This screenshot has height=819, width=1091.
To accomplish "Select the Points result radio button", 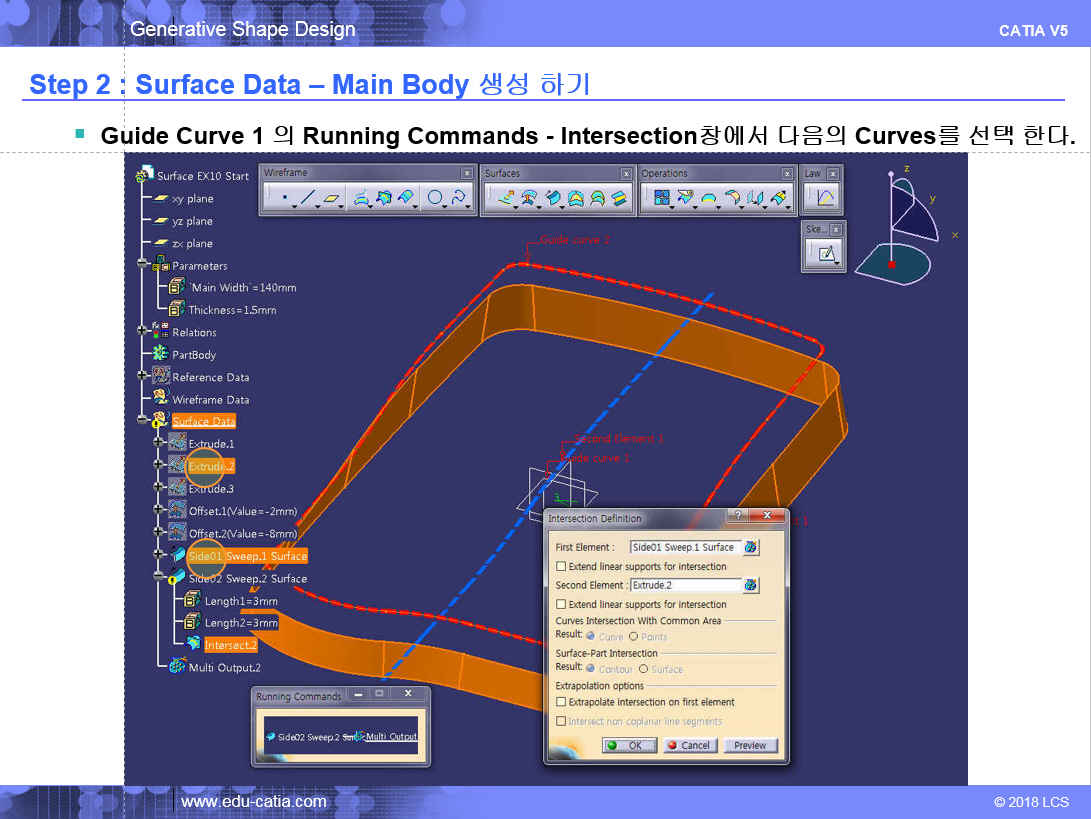I will coord(633,636).
